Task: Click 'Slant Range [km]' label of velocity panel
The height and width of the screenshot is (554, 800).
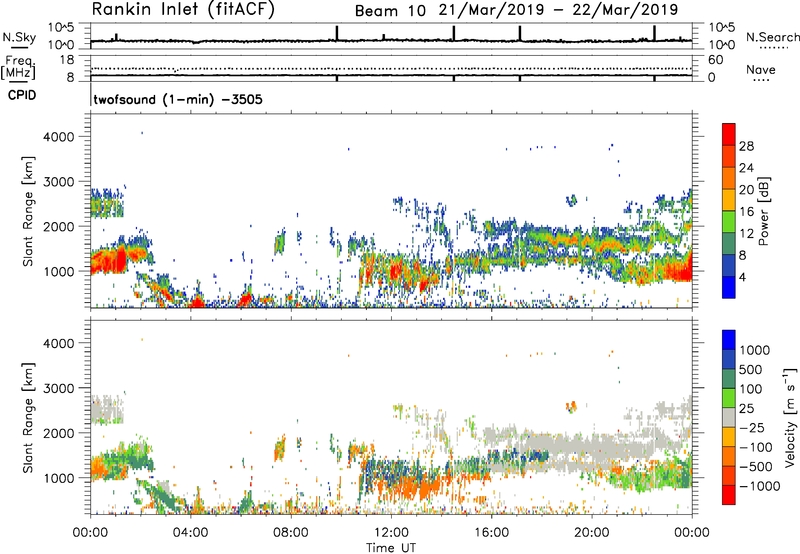Action: tap(28, 417)
